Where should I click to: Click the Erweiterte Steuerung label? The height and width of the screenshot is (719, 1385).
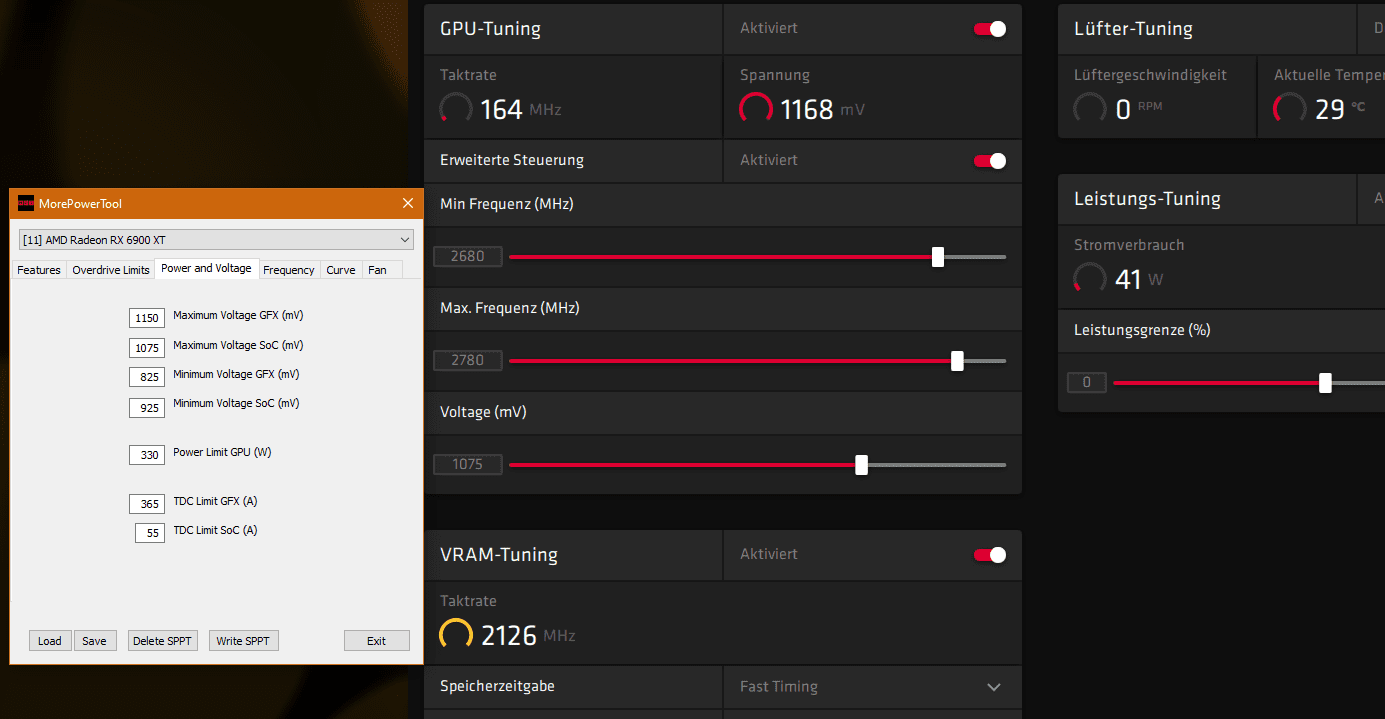[x=512, y=160]
